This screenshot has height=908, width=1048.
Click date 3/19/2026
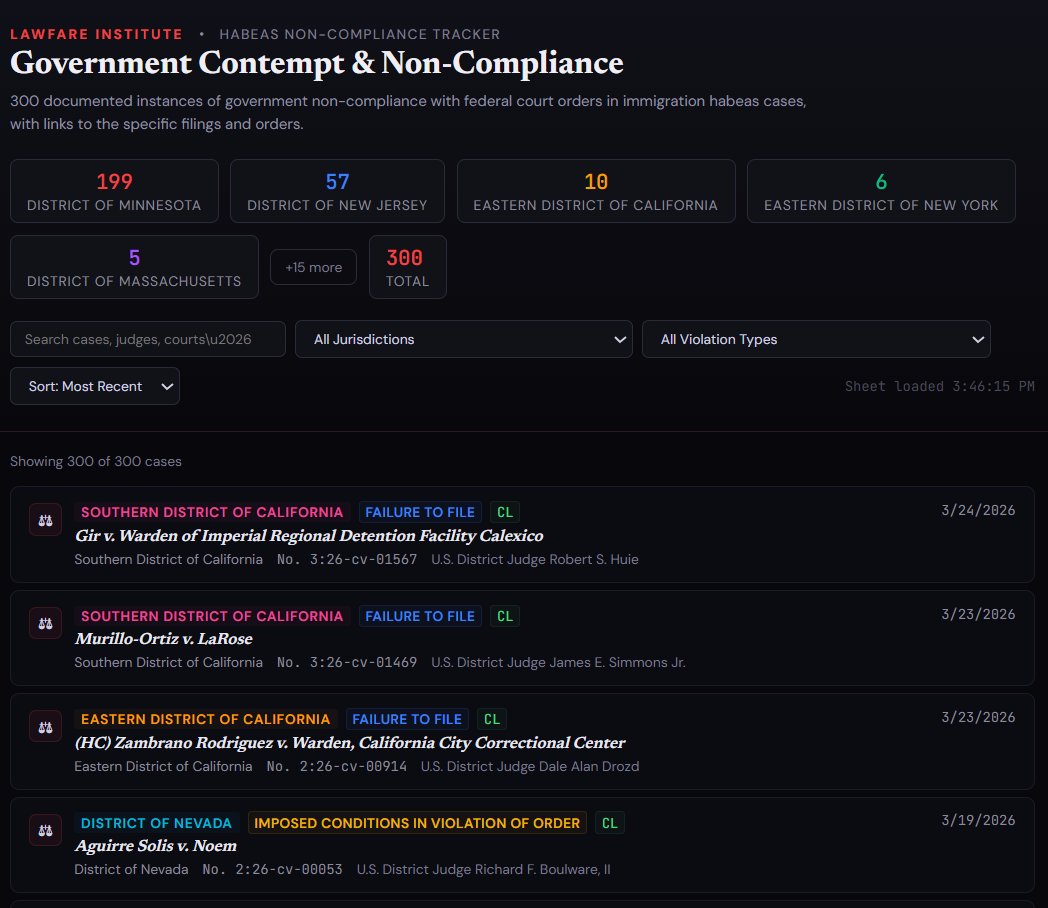click(x=978, y=820)
